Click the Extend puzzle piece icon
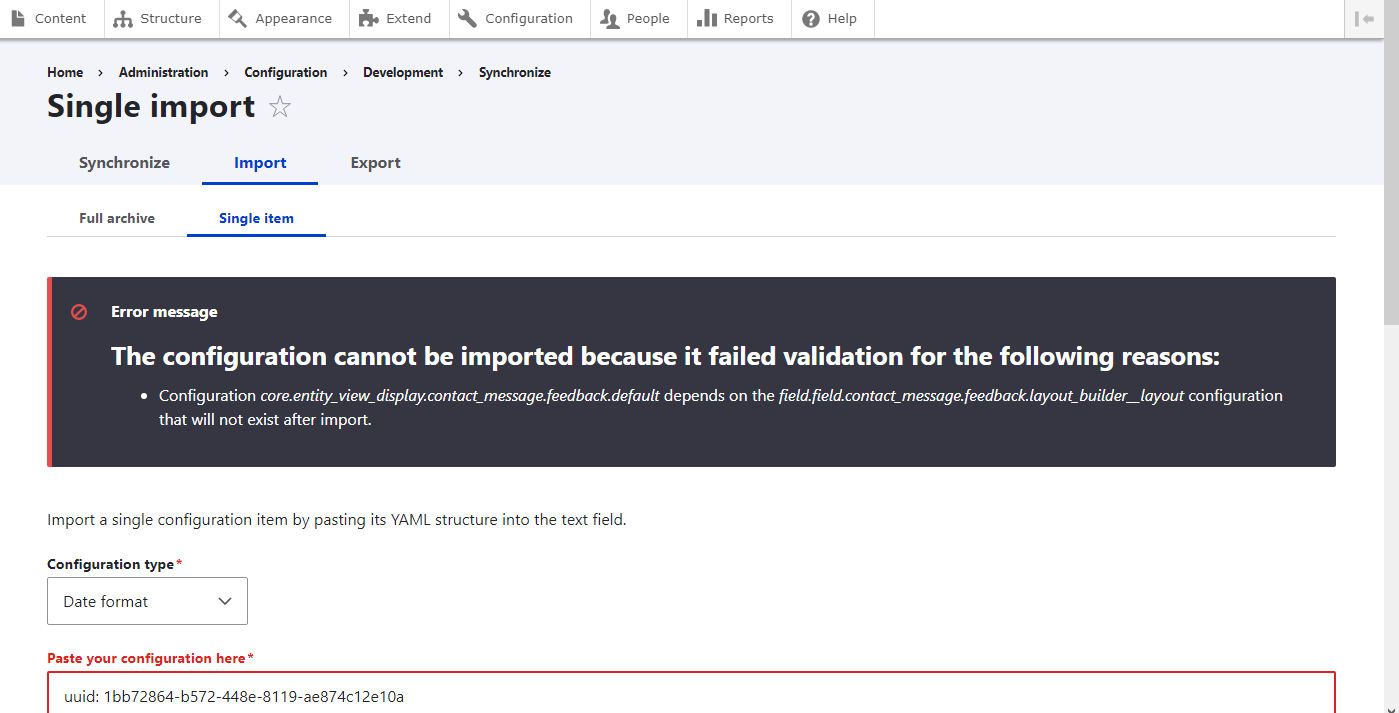 (368, 19)
